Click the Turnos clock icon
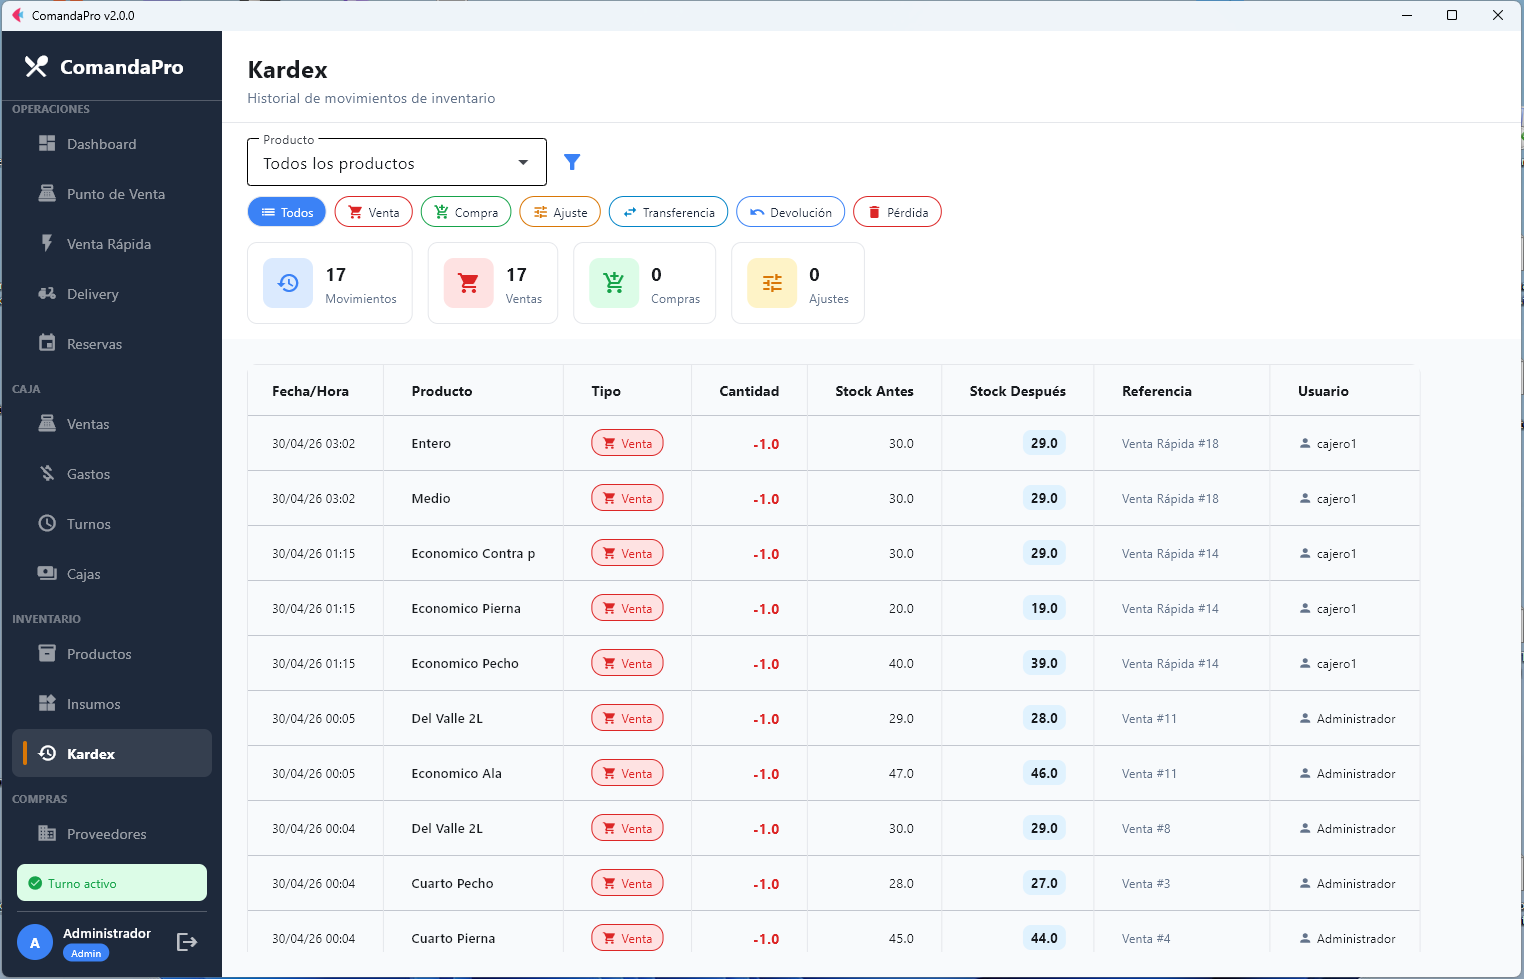Viewport: 1524px width, 979px height. coord(47,523)
